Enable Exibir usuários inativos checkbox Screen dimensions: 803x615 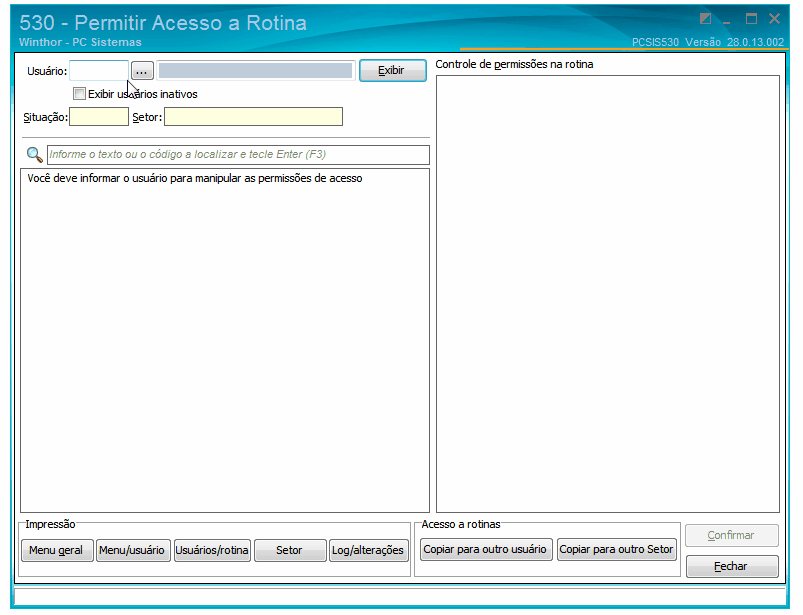point(79,94)
